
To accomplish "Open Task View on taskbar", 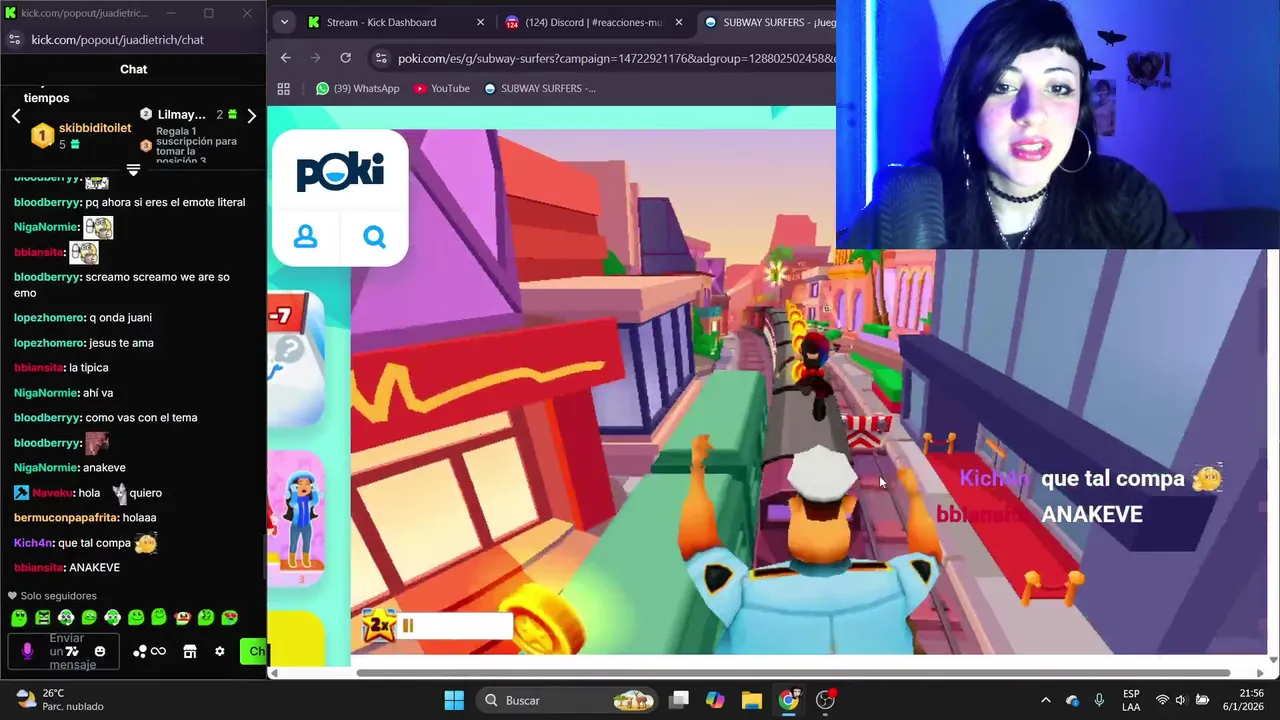I will point(679,700).
